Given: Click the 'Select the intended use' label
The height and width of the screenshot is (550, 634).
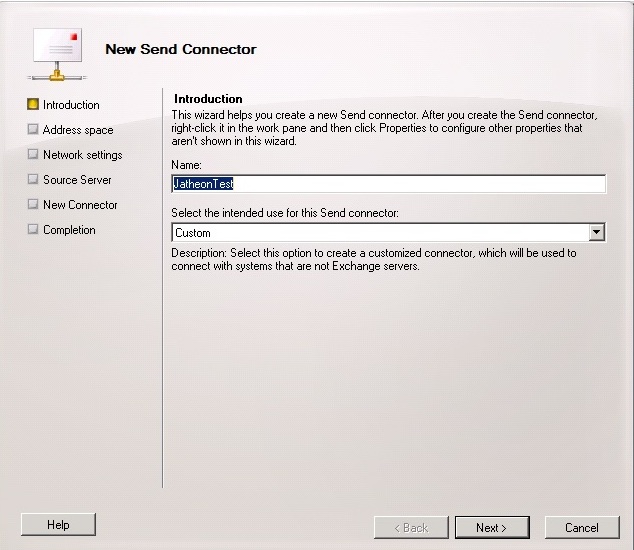Looking at the screenshot, I should coord(285,213).
